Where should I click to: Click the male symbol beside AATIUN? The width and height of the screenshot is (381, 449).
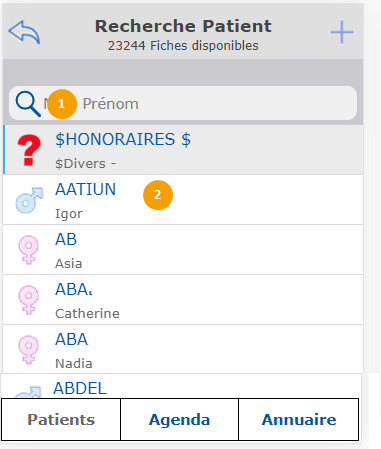tap(29, 200)
